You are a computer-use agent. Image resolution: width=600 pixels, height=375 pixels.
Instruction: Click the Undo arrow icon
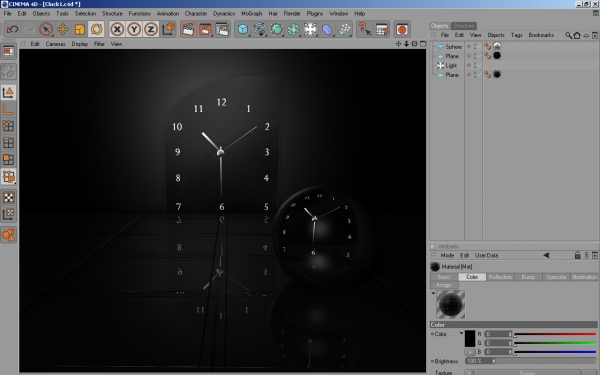(x=12, y=29)
